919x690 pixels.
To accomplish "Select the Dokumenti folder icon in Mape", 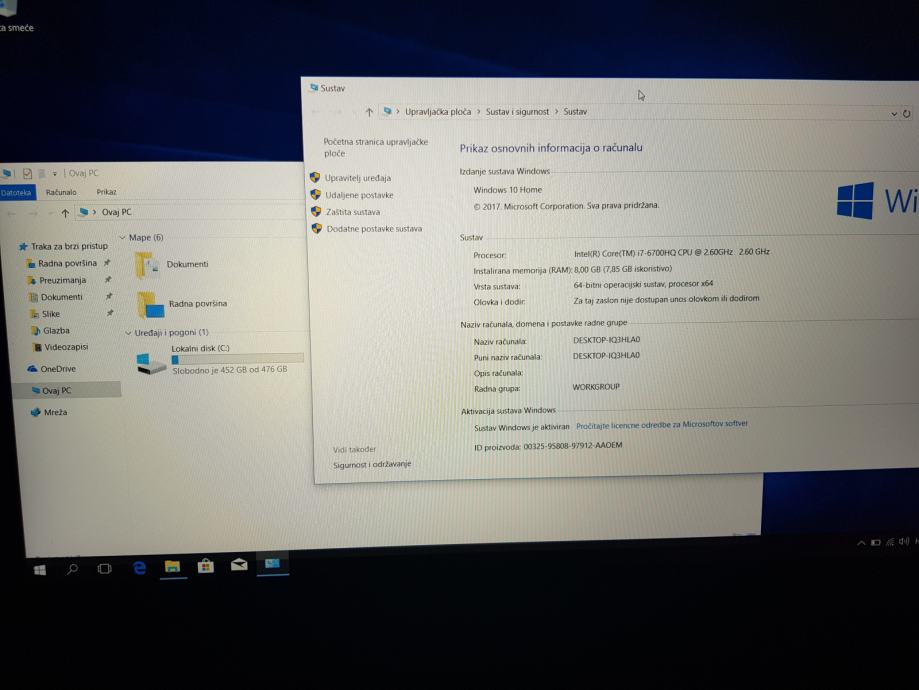I will tap(147, 265).
